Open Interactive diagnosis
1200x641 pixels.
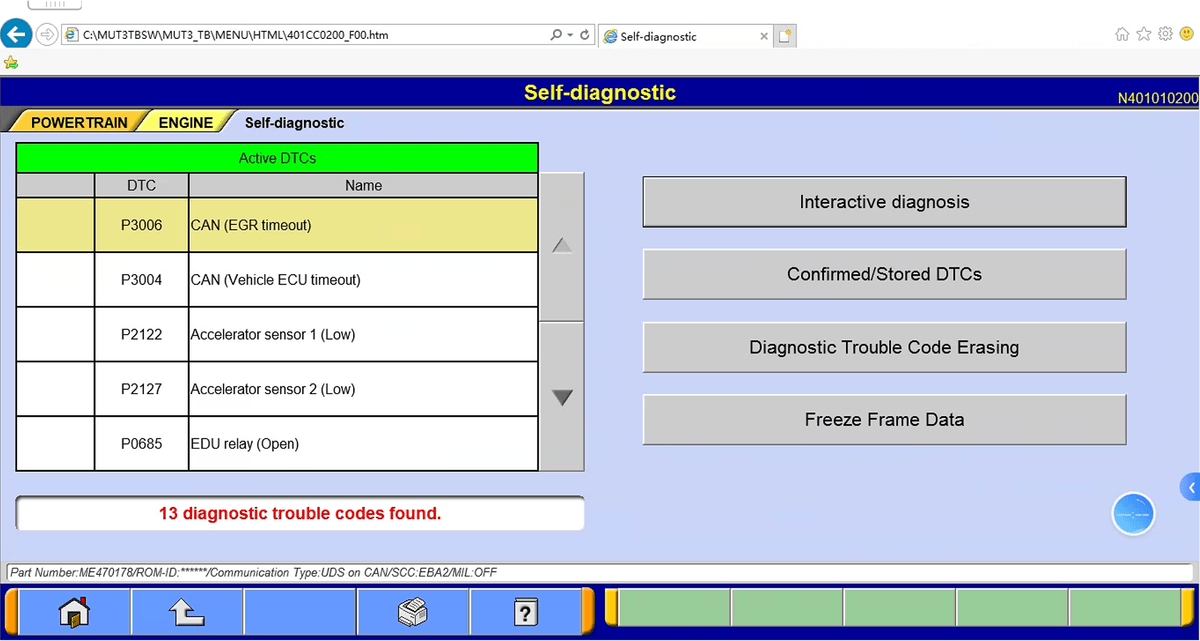(884, 202)
